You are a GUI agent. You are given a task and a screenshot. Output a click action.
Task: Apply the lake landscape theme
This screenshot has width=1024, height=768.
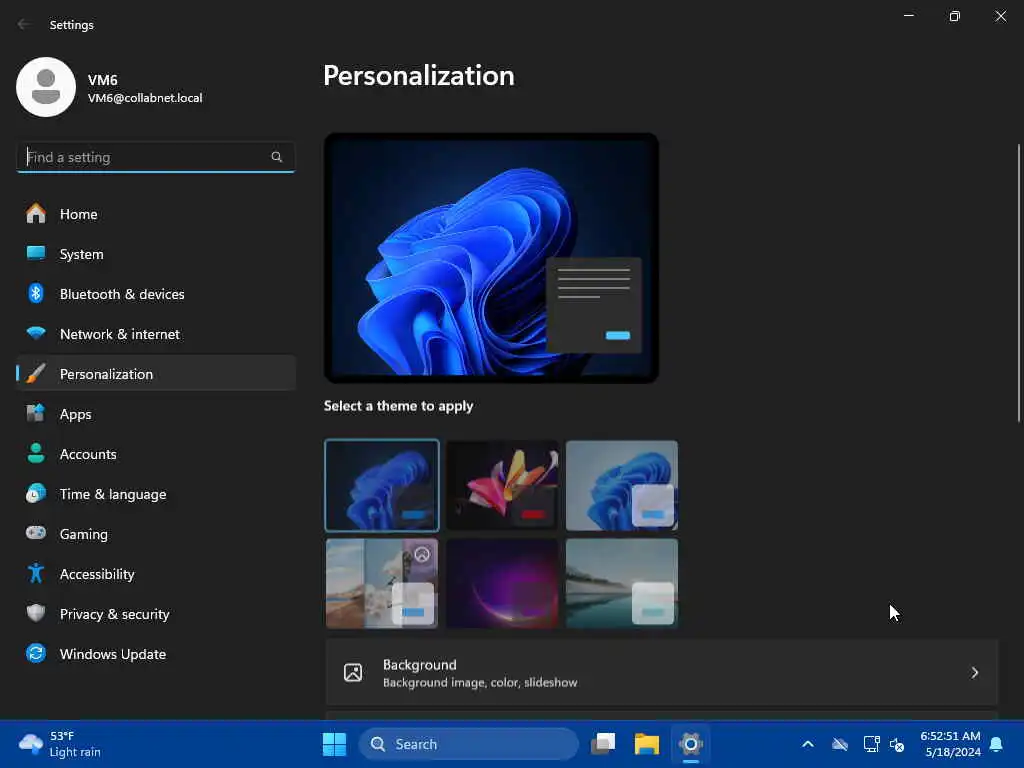(x=622, y=583)
